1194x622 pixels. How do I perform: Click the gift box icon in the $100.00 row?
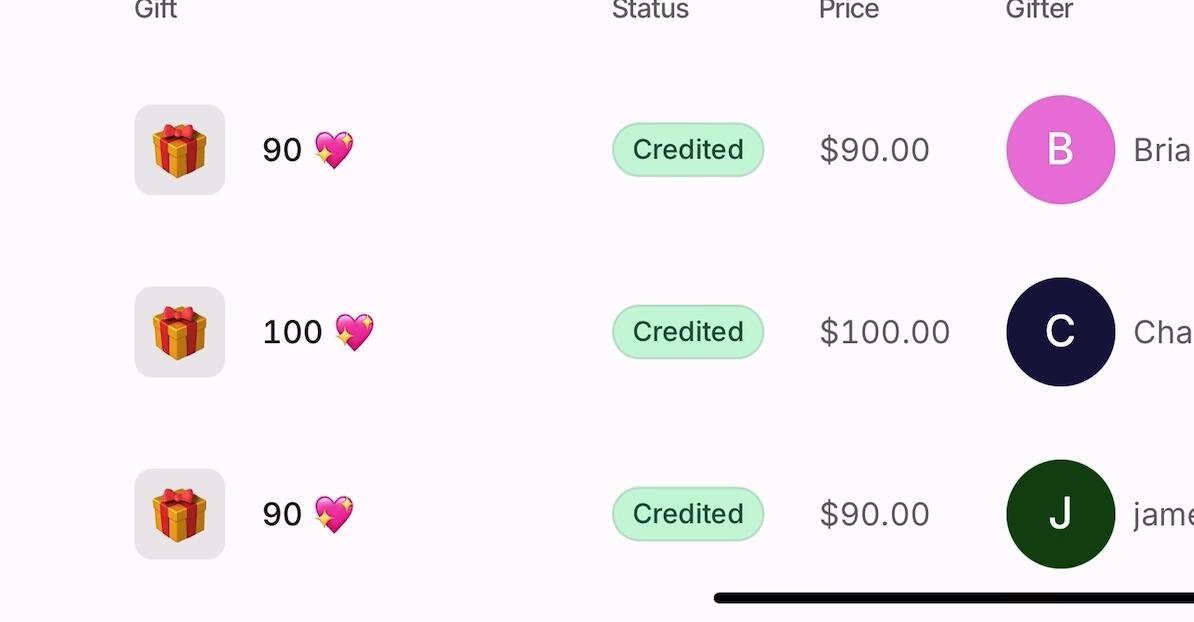(180, 332)
